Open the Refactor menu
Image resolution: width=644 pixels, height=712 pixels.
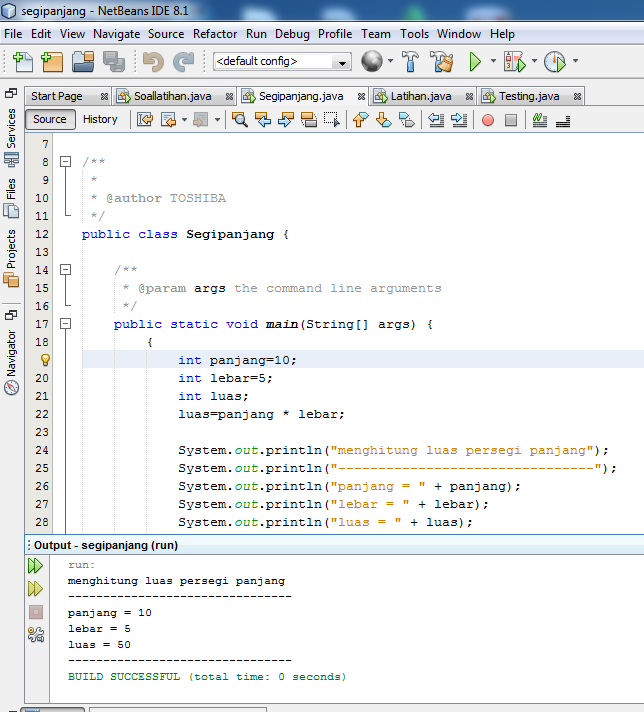(x=215, y=33)
